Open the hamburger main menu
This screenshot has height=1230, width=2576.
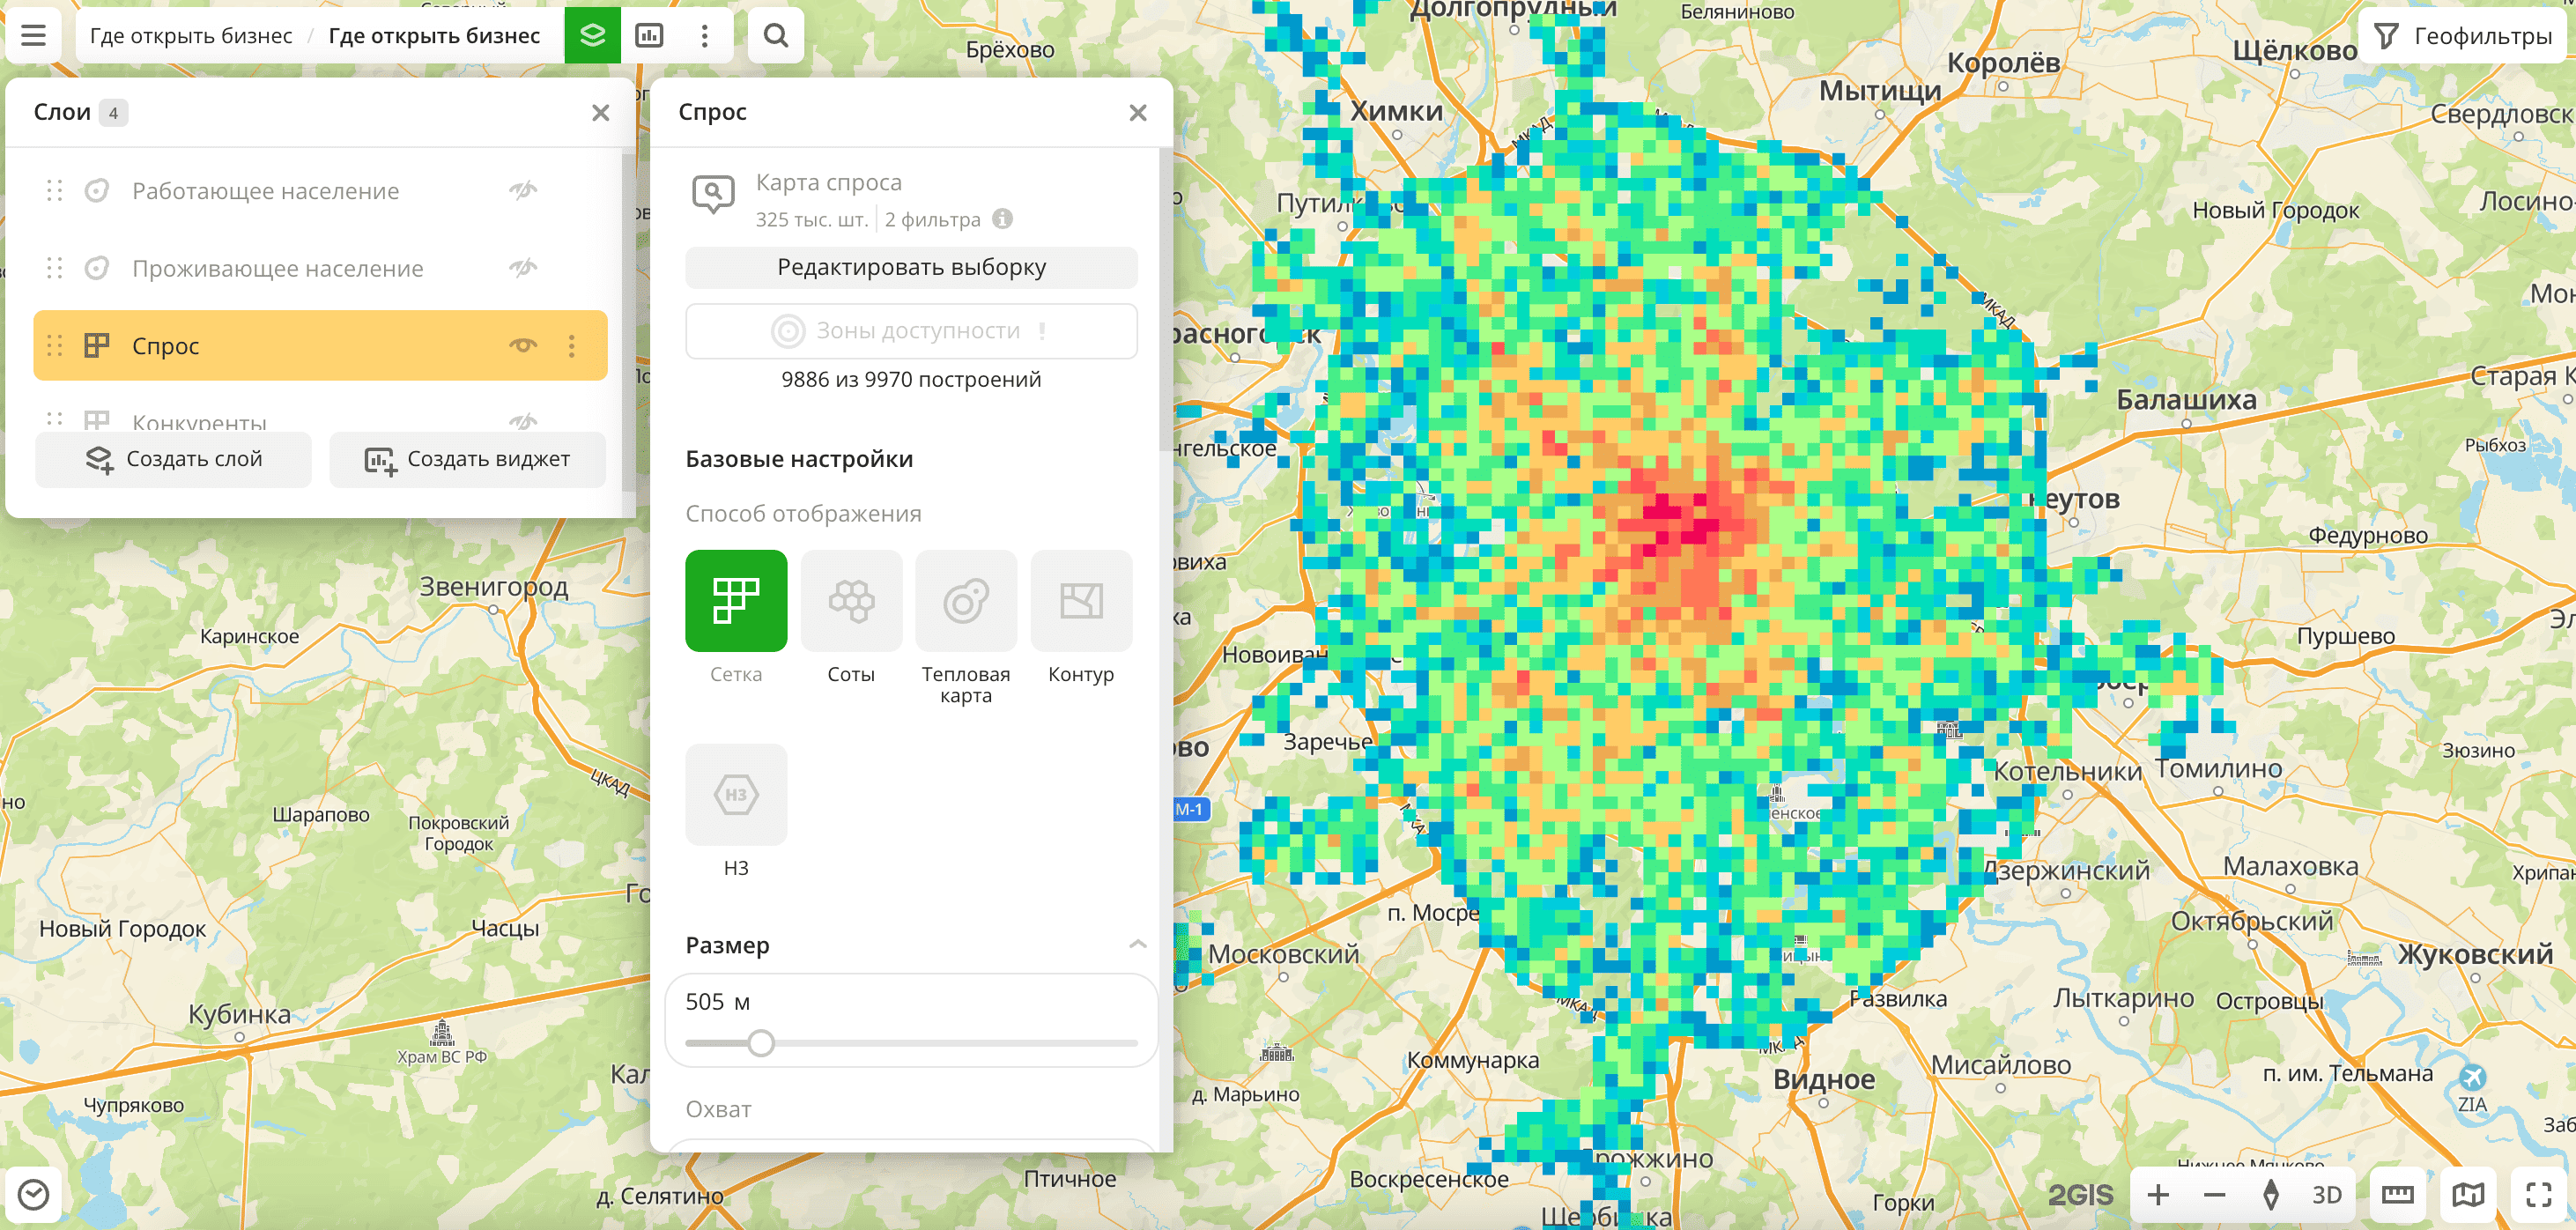click(33, 36)
